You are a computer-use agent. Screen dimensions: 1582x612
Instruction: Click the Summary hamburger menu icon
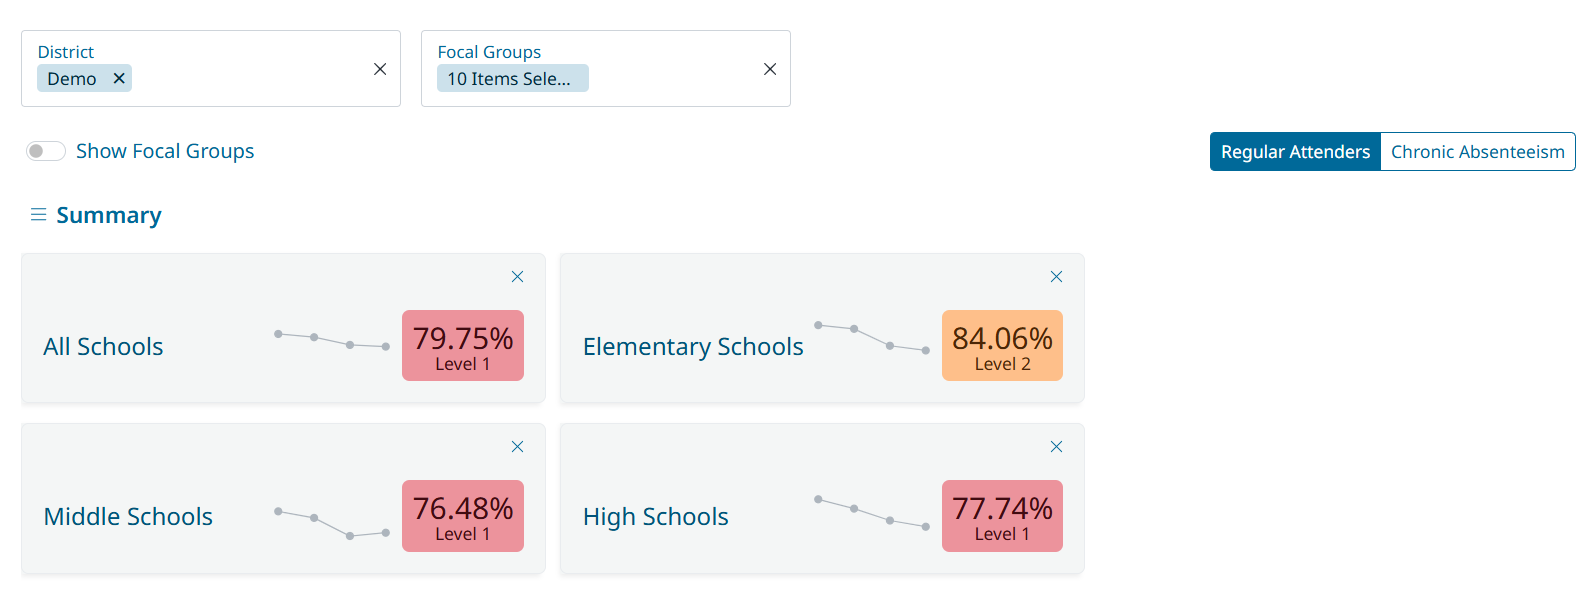coord(39,215)
